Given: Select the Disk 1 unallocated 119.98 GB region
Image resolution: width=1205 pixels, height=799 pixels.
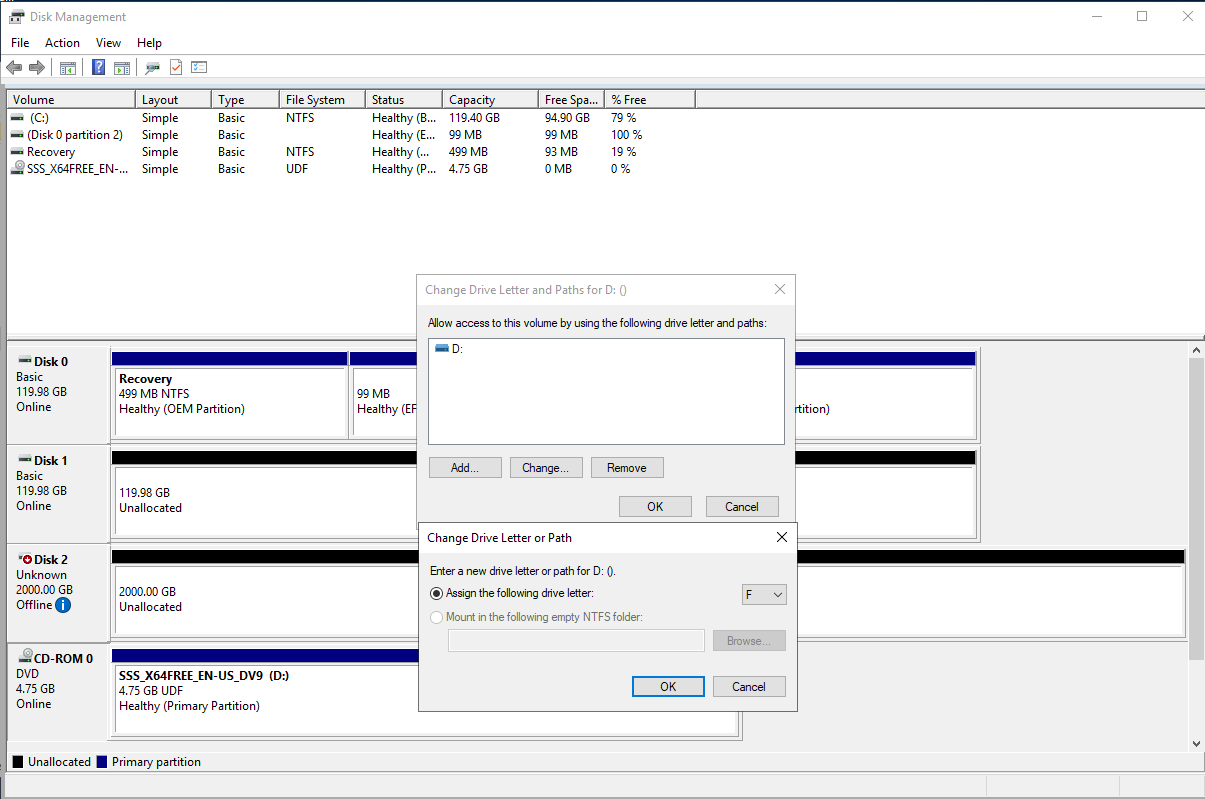Looking at the screenshot, I should point(265,500).
